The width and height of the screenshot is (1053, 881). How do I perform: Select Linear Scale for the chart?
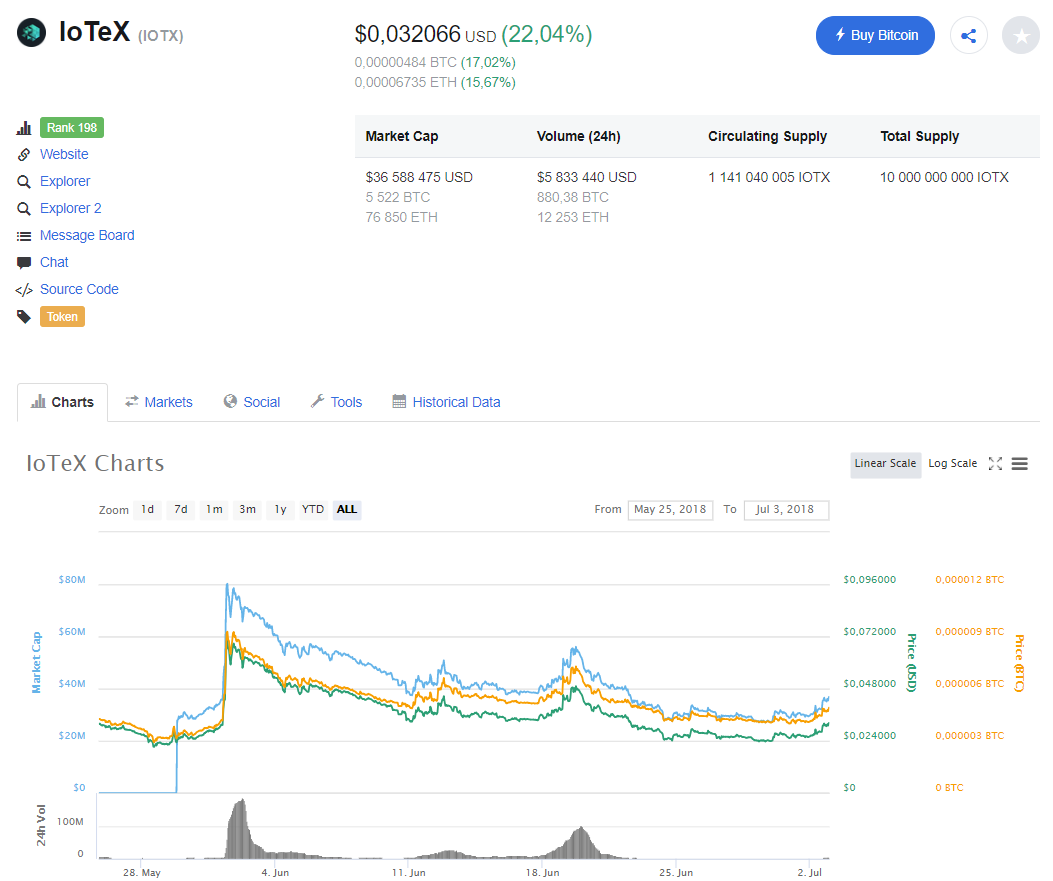coord(885,463)
